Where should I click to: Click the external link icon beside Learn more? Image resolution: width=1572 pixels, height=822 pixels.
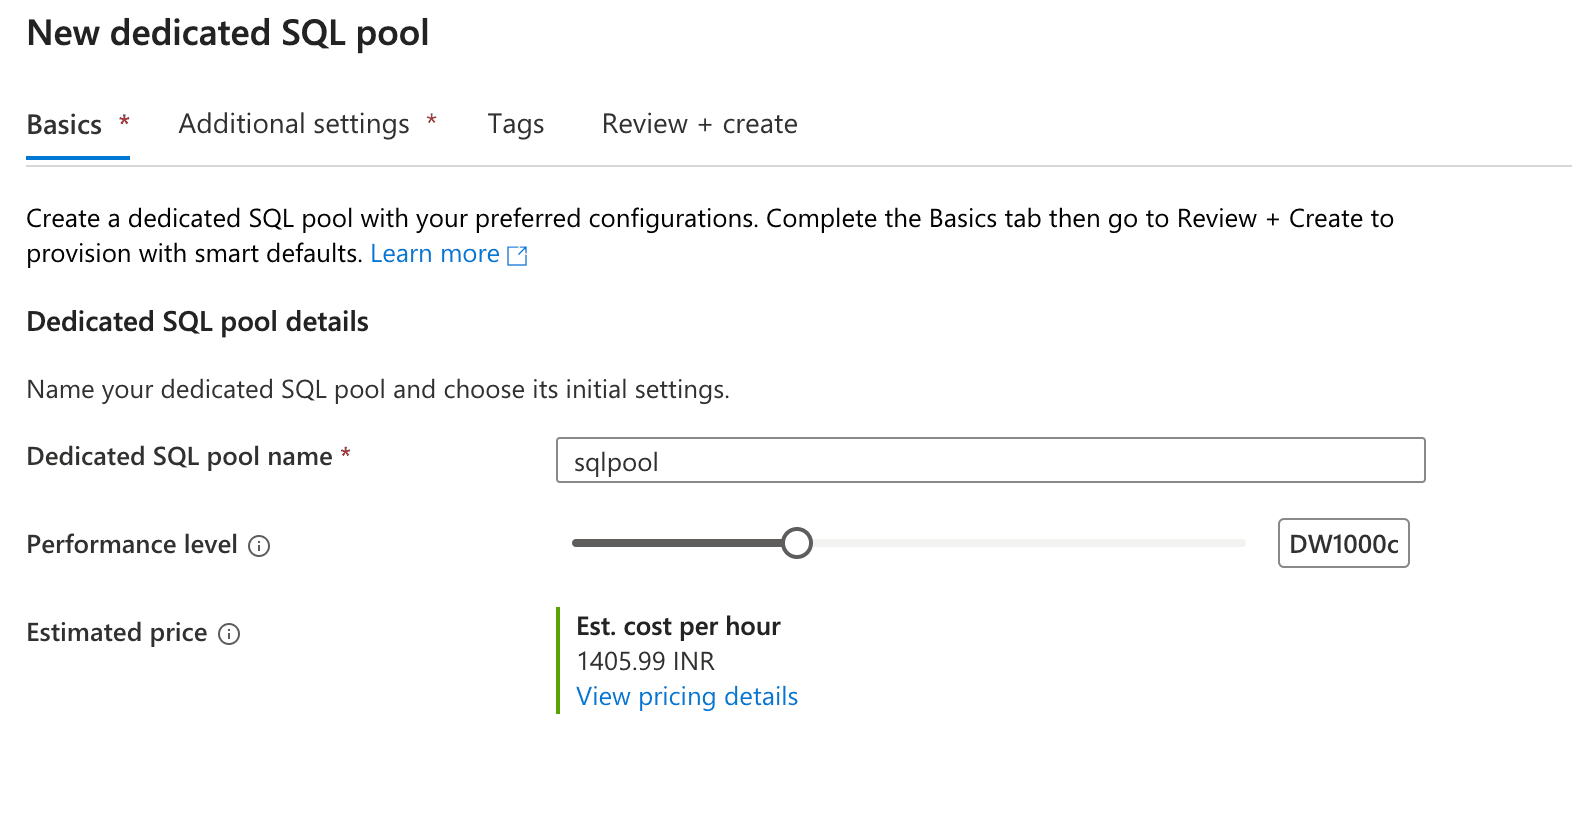click(x=517, y=256)
